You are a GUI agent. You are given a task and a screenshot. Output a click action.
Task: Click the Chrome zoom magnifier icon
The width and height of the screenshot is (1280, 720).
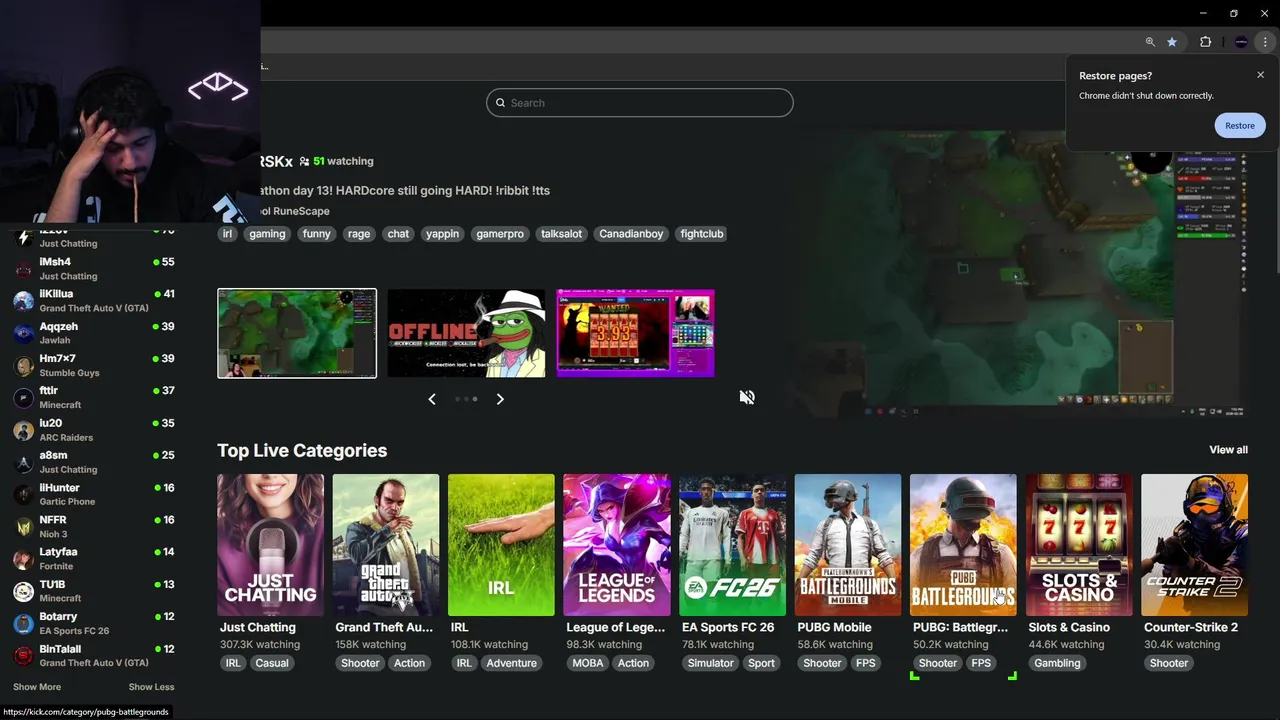coord(1150,42)
